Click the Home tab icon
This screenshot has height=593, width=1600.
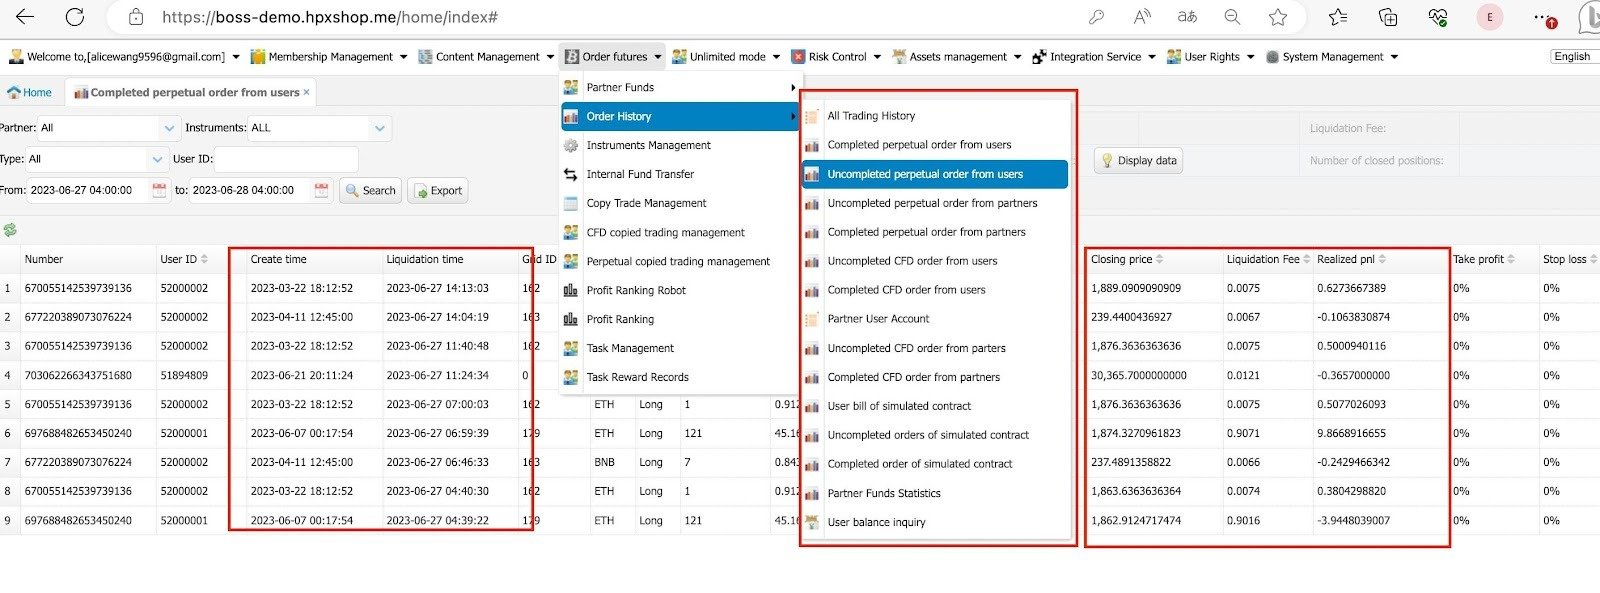click(x=14, y=92)
